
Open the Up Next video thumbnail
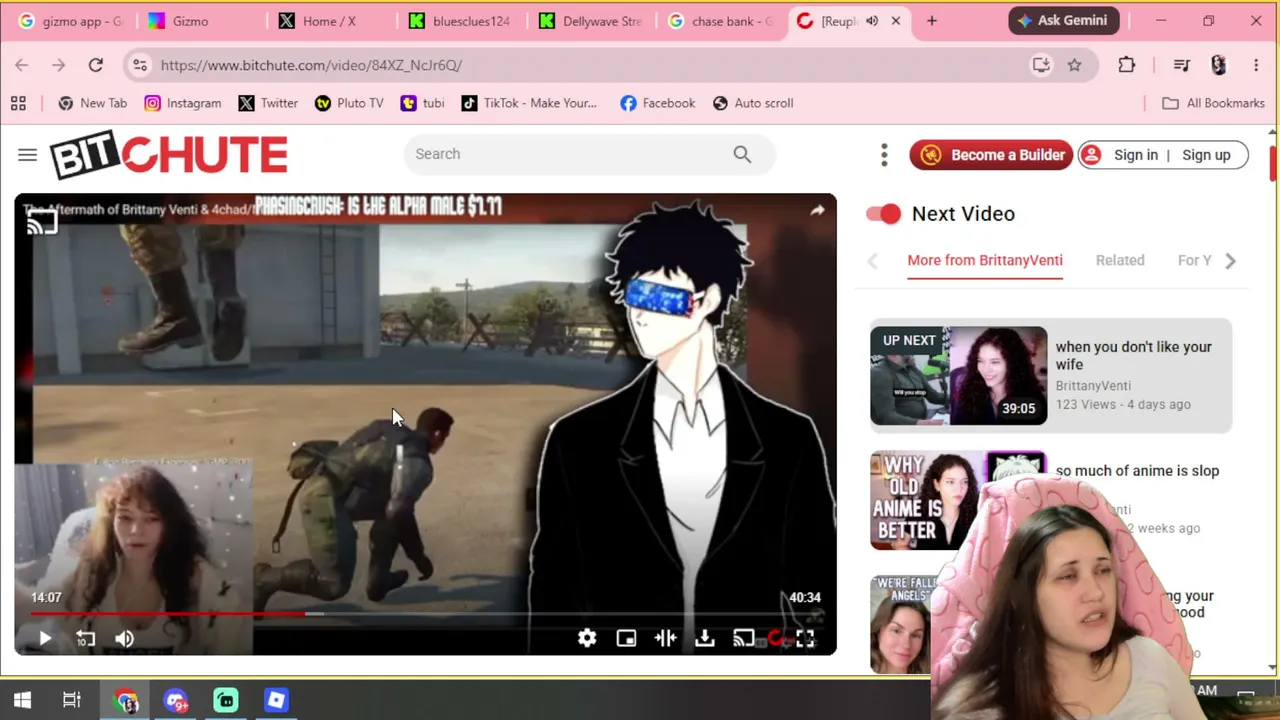(958, 376)
